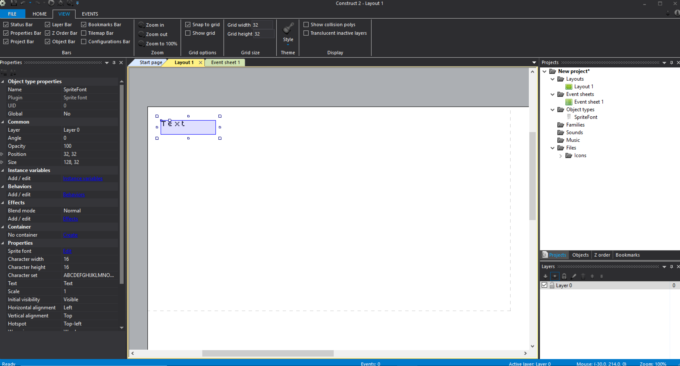
Task: Click the Behaviors edit link
Action: [74, 195]
